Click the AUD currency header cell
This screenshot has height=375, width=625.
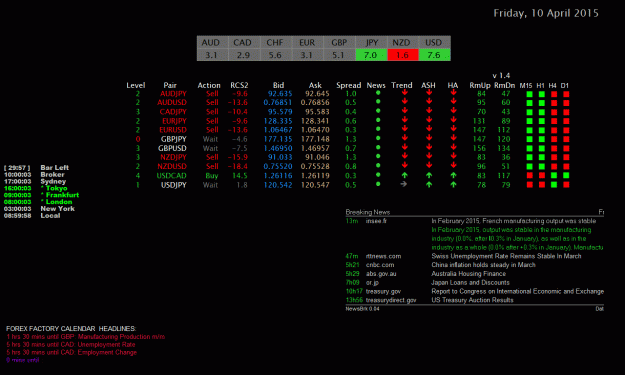tap(211, 42)
